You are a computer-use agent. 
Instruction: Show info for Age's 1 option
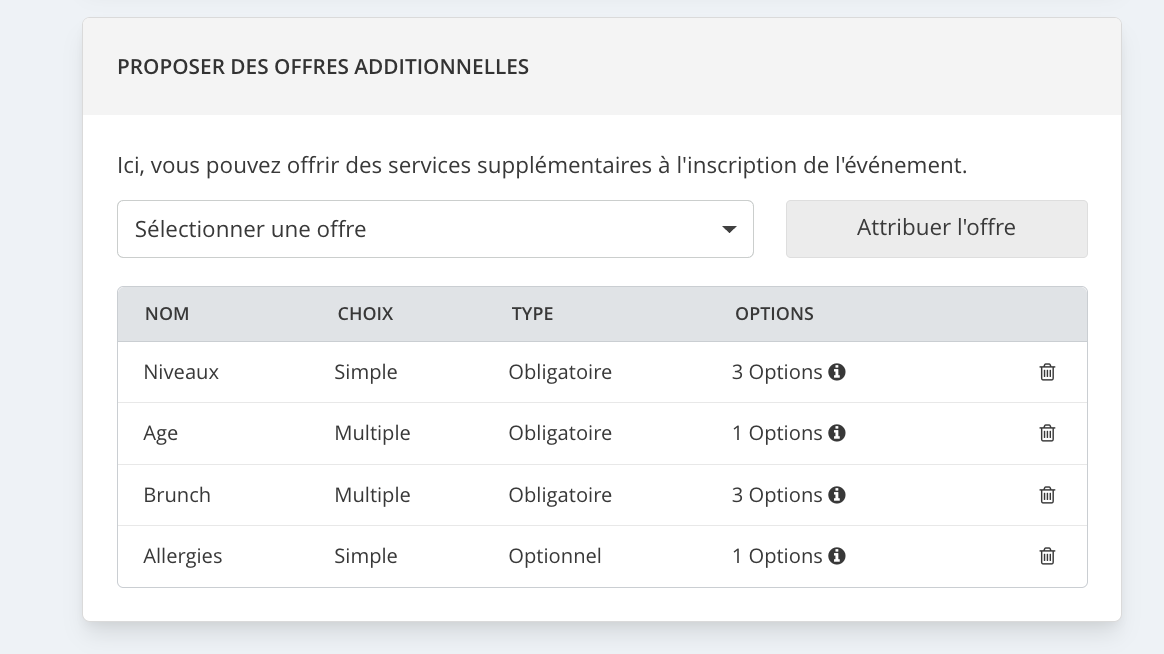coord(837,433)
